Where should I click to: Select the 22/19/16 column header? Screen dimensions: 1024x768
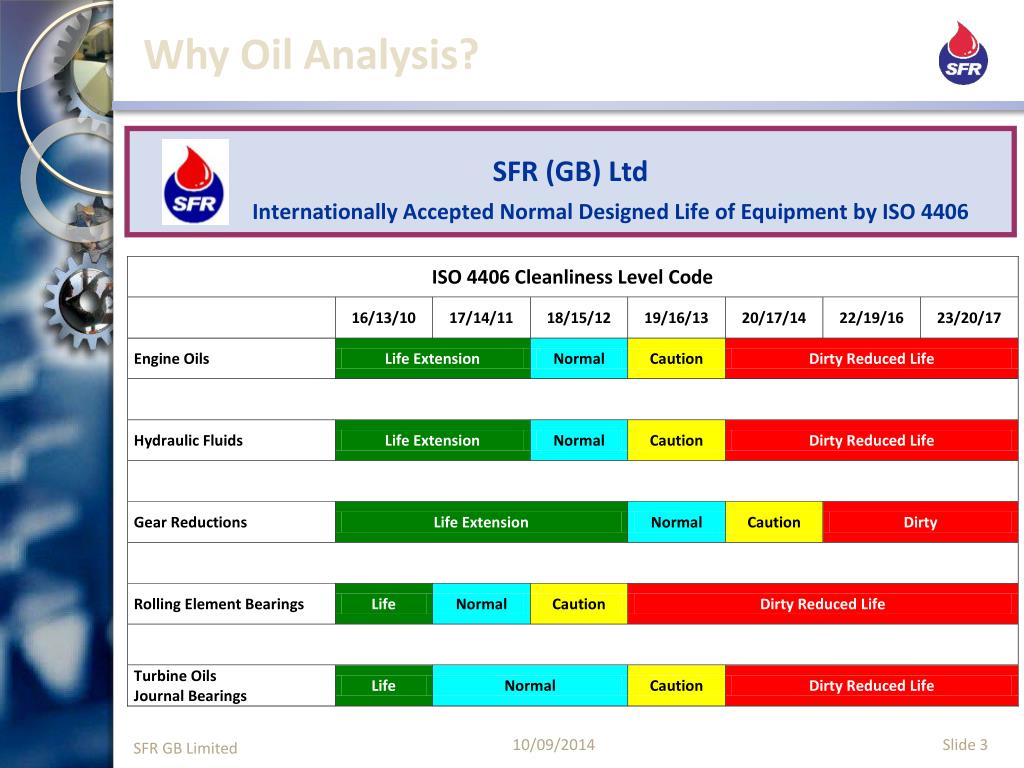871,318
